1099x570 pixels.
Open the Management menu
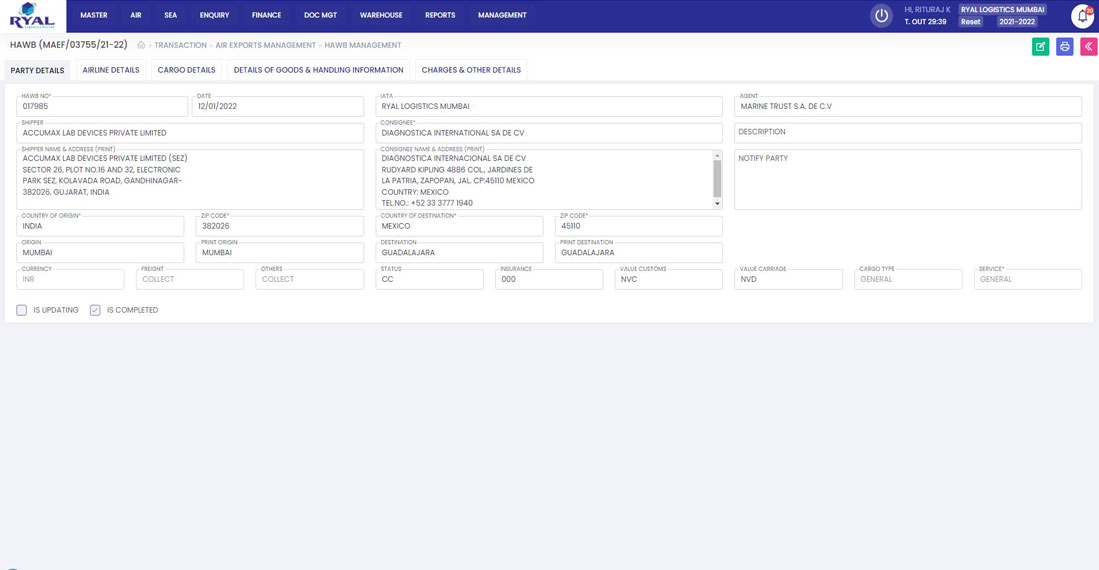pos(502,15)
